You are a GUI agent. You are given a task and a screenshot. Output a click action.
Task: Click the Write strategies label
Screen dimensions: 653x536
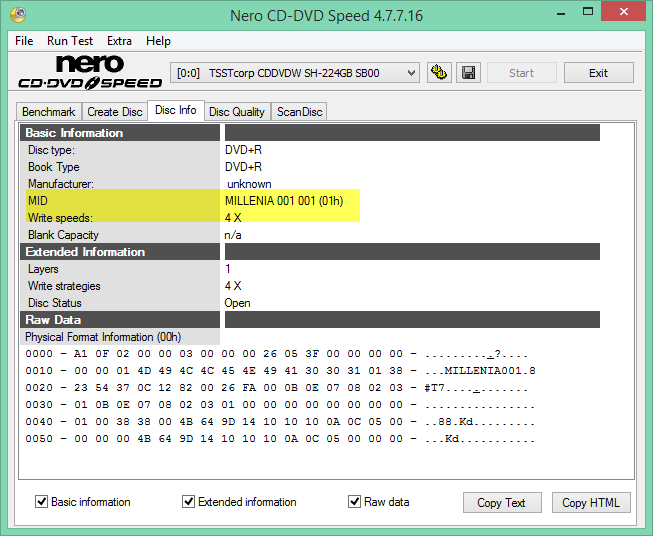(64, 286)
